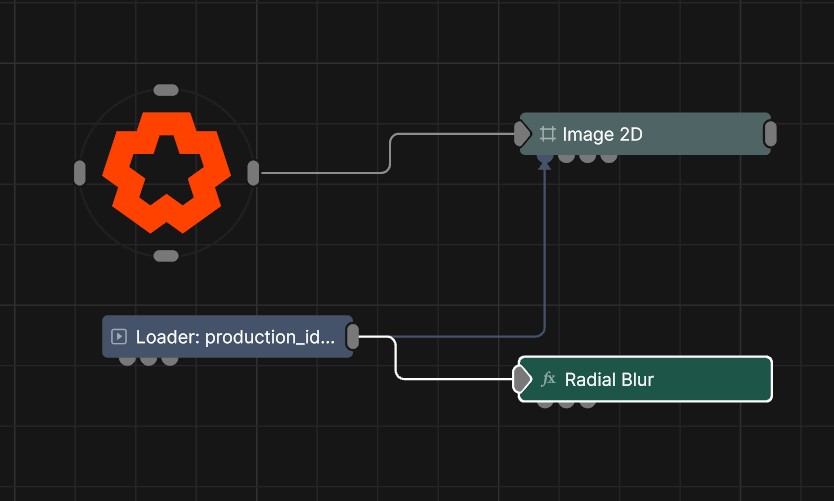Click the Loader node right output port
The height and width of the screenshot is (501, 834).
point(353,337)
